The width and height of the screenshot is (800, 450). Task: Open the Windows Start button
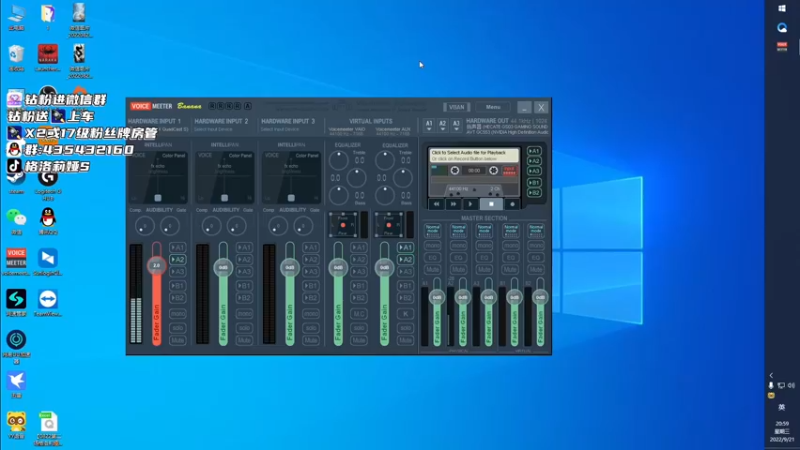pos(782,8)
